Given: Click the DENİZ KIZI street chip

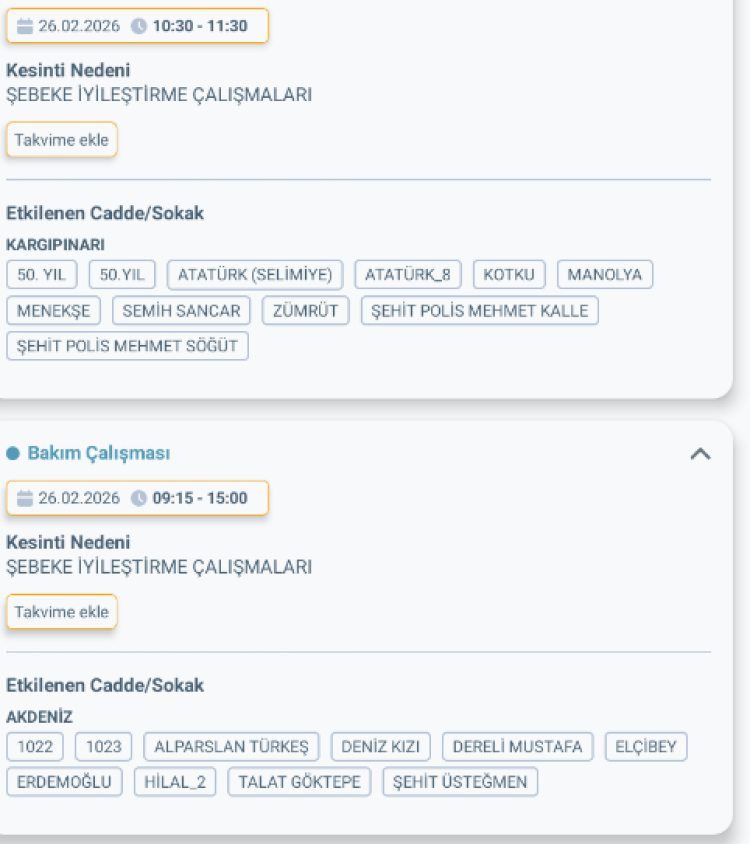Looking at the screenshot, I should click(x=380, y=746).
